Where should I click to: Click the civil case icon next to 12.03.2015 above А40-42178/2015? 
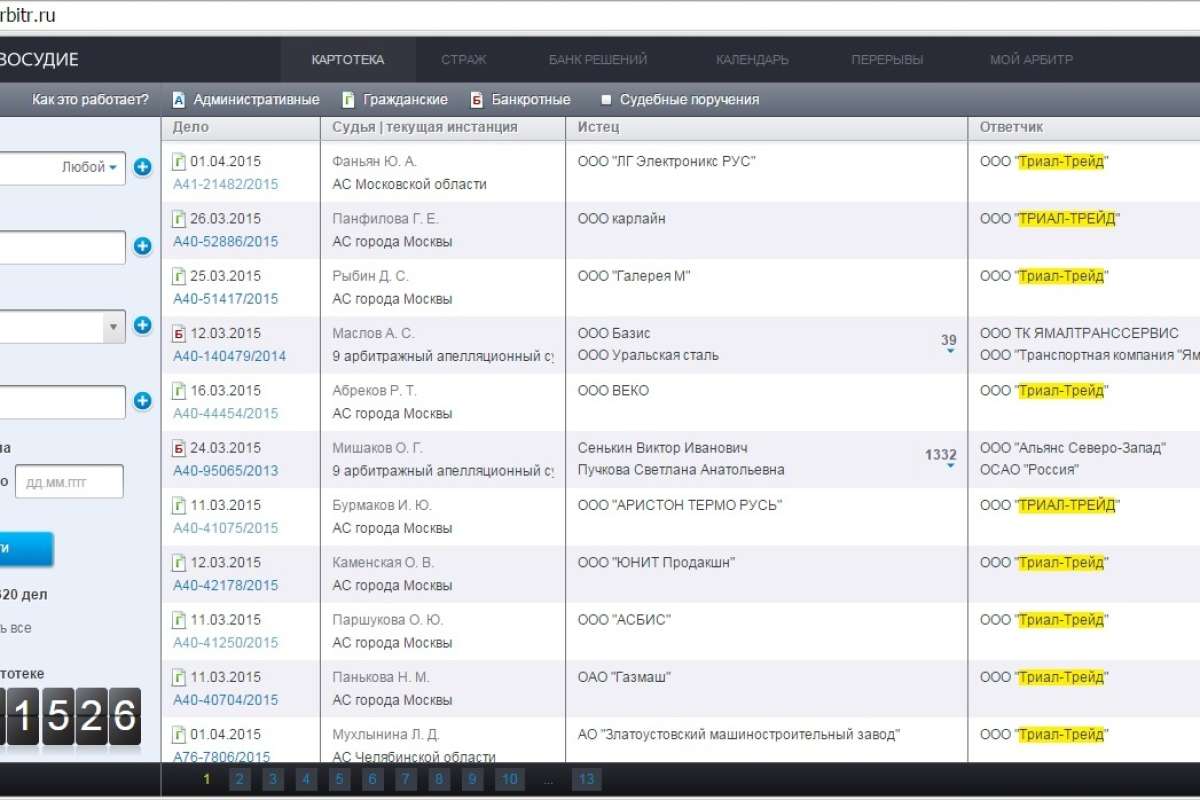[x=180, y=562]
